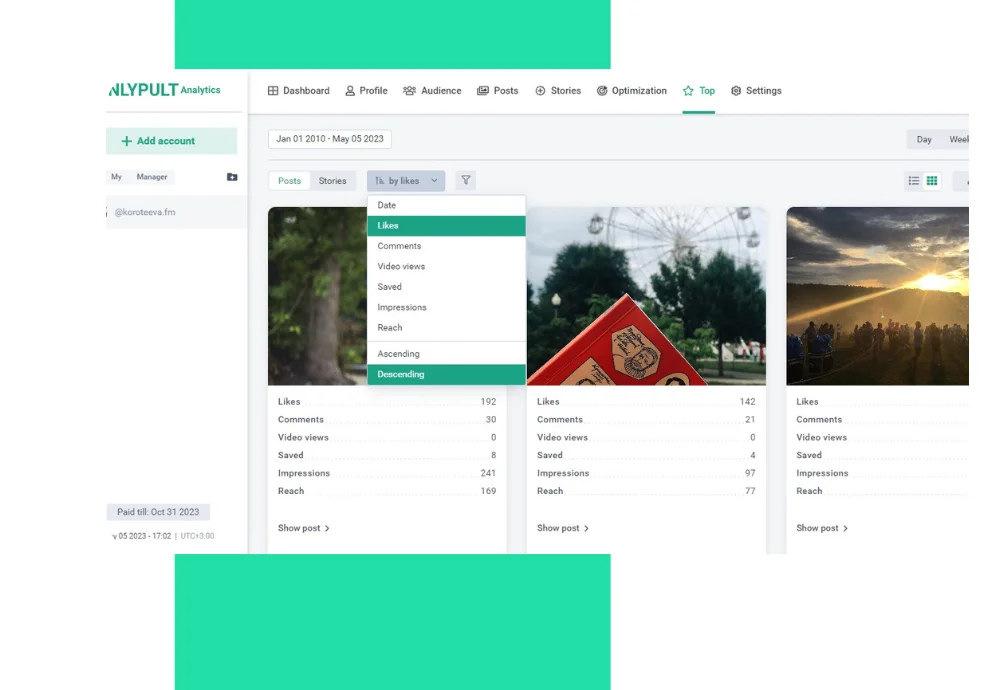The height and width of the screenshot is (690, 990).
Task: Open 'Show post' link under ferris wheel photo
Action: 562,528
